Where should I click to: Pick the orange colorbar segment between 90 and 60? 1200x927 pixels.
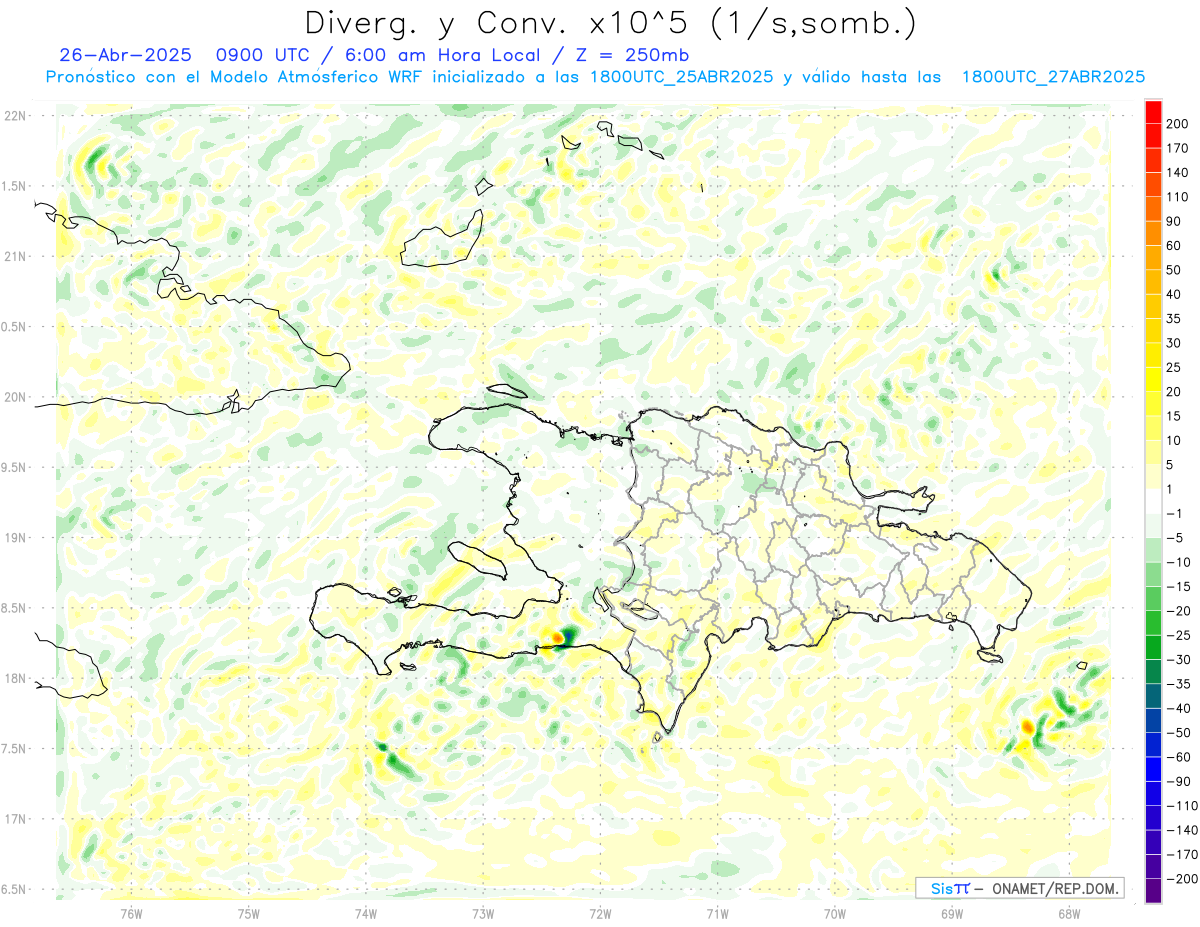[1153, 234]
